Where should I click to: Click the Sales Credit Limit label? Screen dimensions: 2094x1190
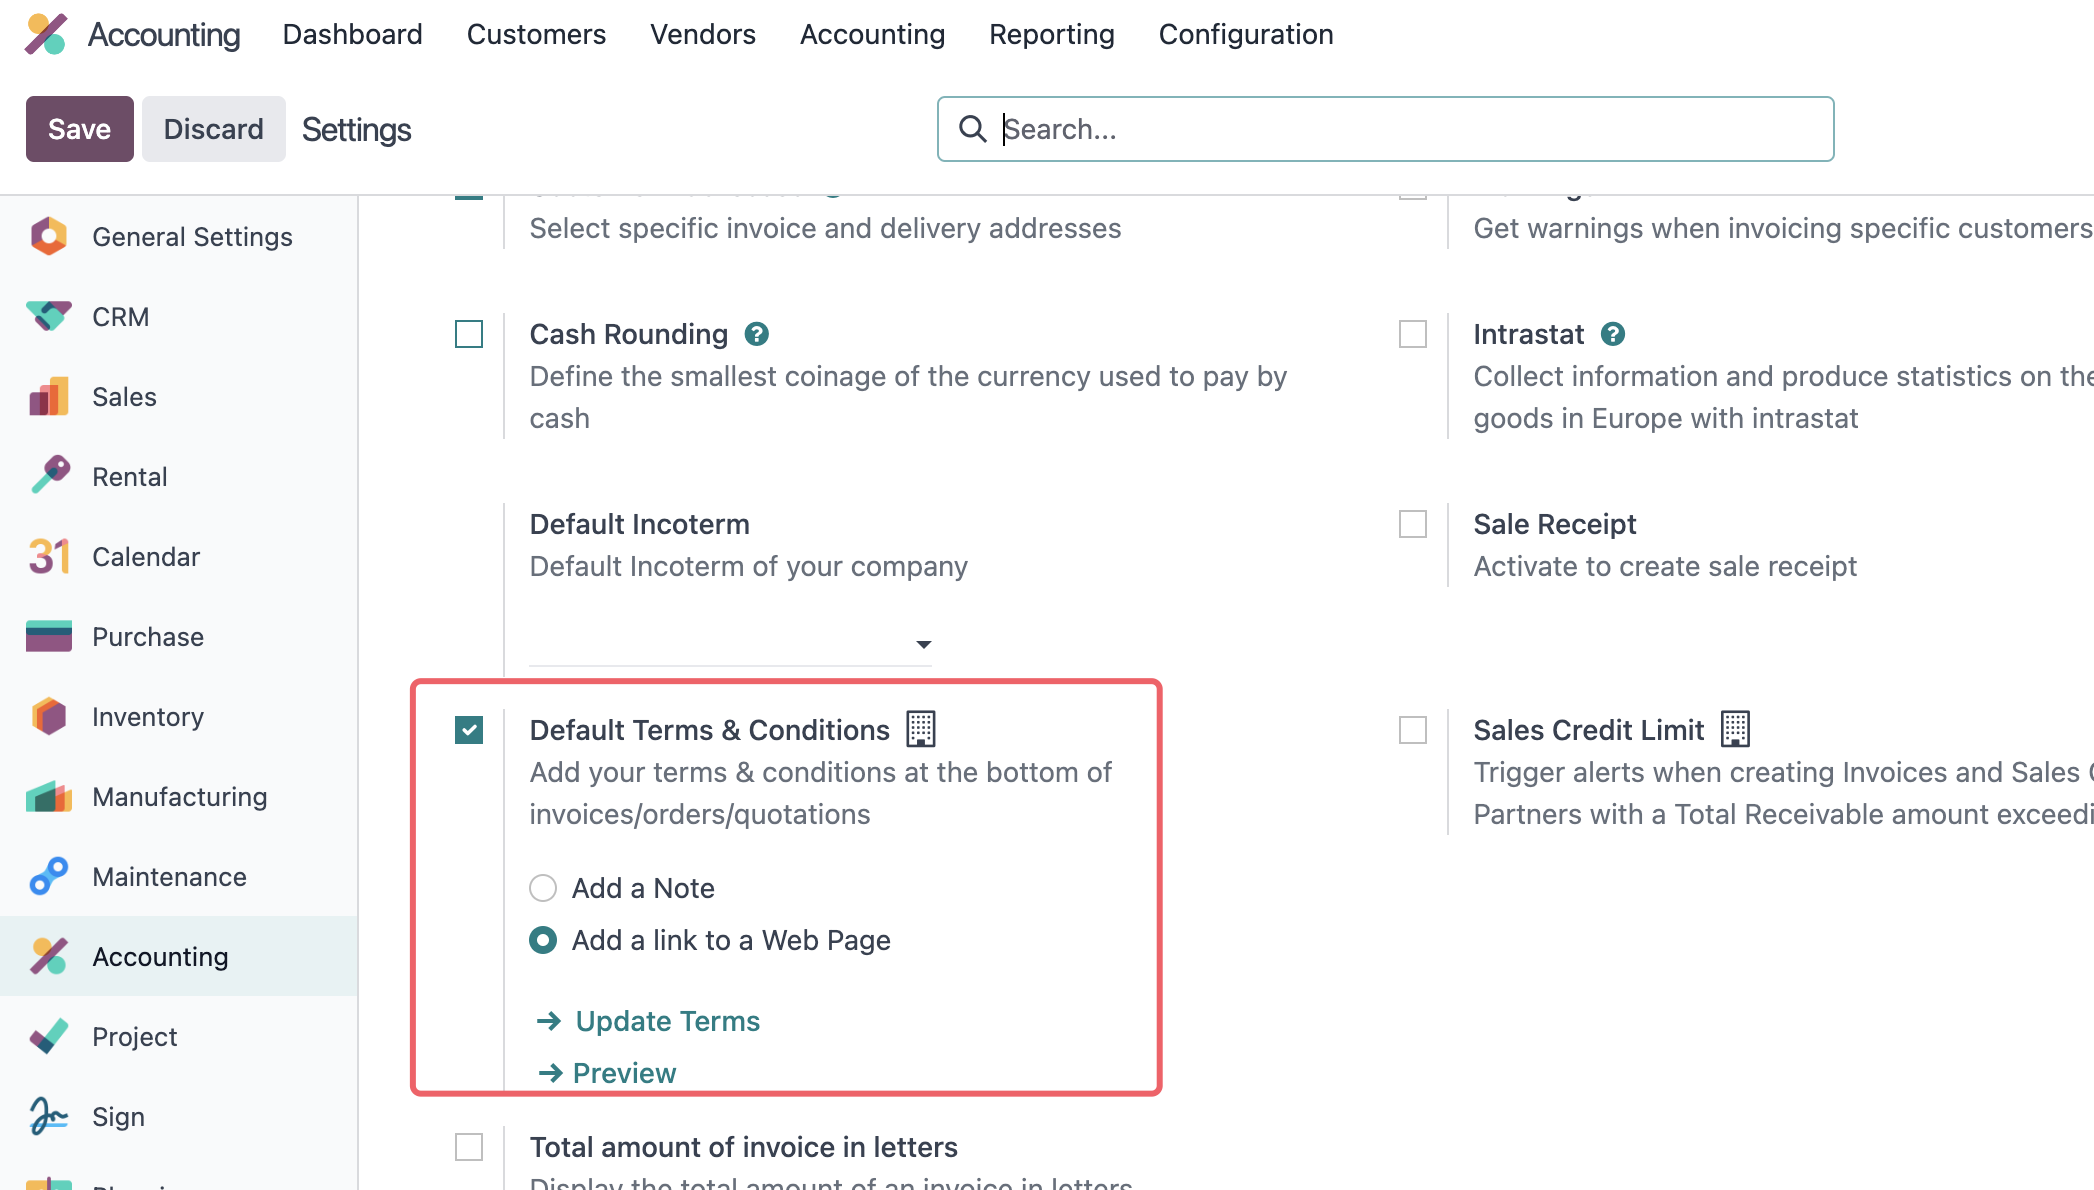coord(1589,730)
